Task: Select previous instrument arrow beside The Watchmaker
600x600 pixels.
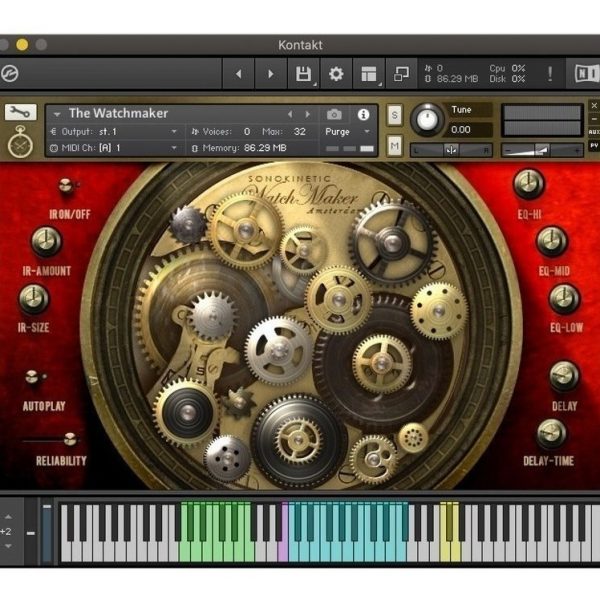Action: pyautogui.click(x=290, y=114)
